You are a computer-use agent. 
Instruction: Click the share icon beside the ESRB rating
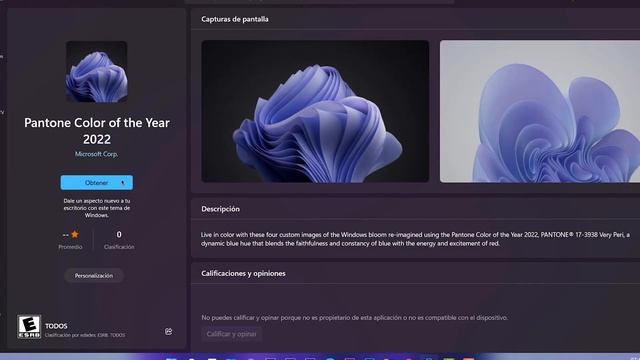pyautogui.click(x=169, y=331)
